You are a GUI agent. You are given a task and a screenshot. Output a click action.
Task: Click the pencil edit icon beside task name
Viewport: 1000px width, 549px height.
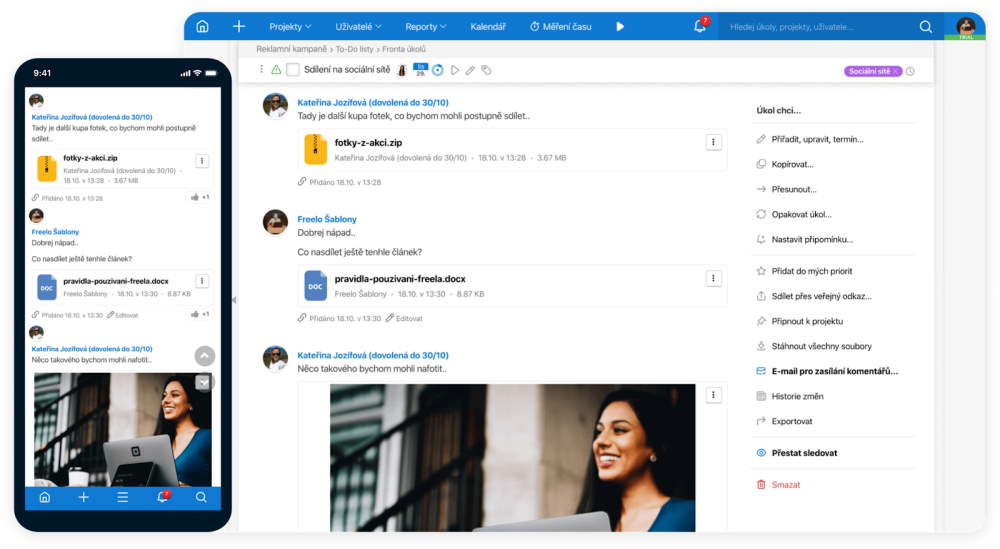point(471,70)
